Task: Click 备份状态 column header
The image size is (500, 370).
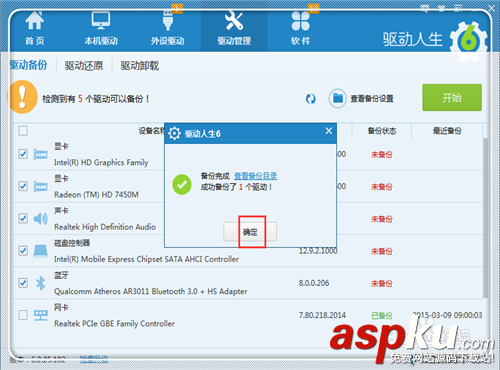Action: [382, 131]
